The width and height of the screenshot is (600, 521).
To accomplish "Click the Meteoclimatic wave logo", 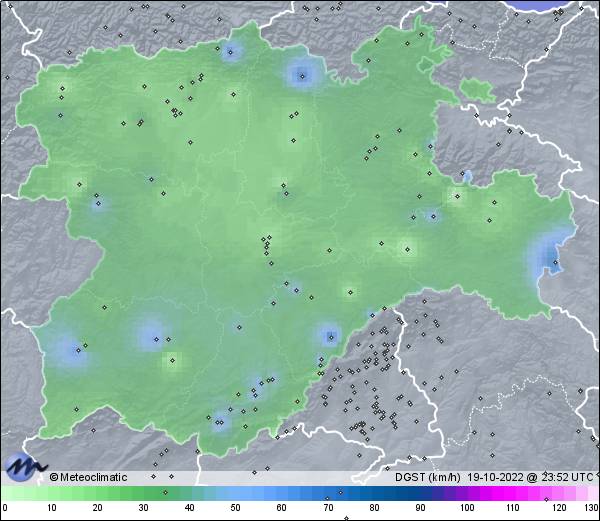I will 25,467.
